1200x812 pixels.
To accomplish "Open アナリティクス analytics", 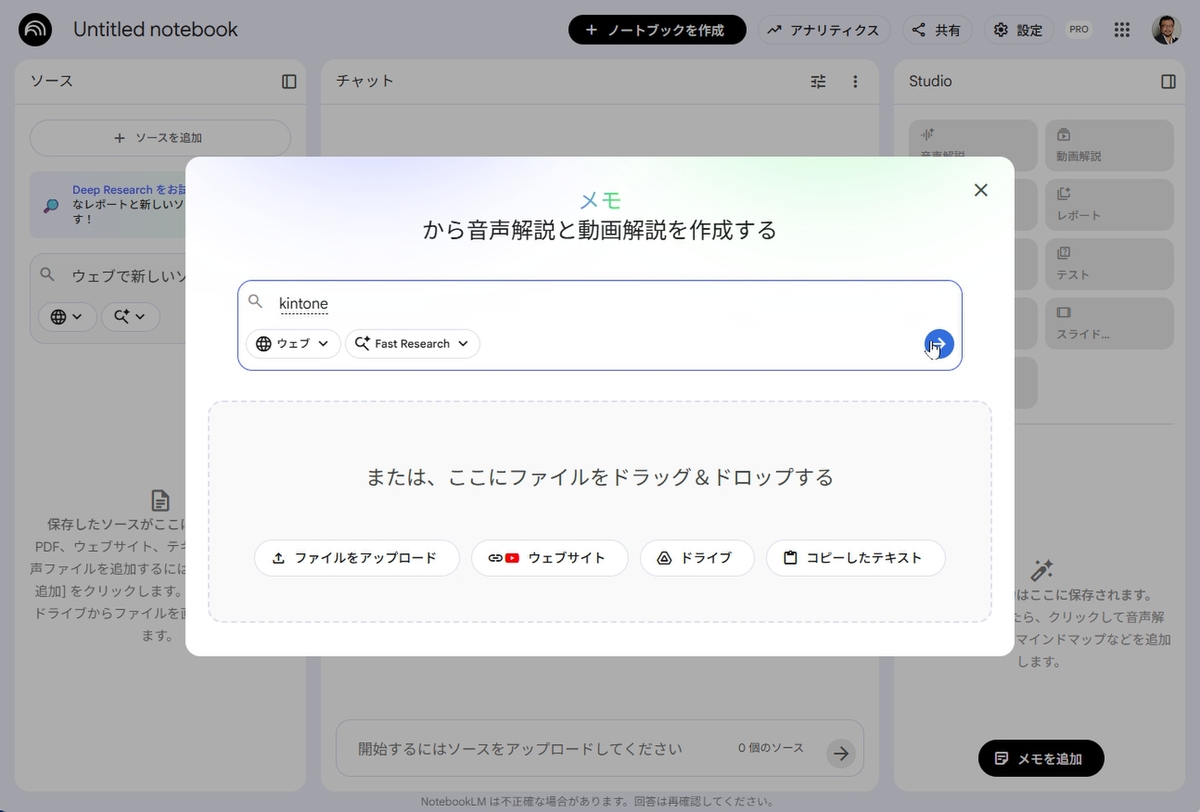I will [823, 30].
